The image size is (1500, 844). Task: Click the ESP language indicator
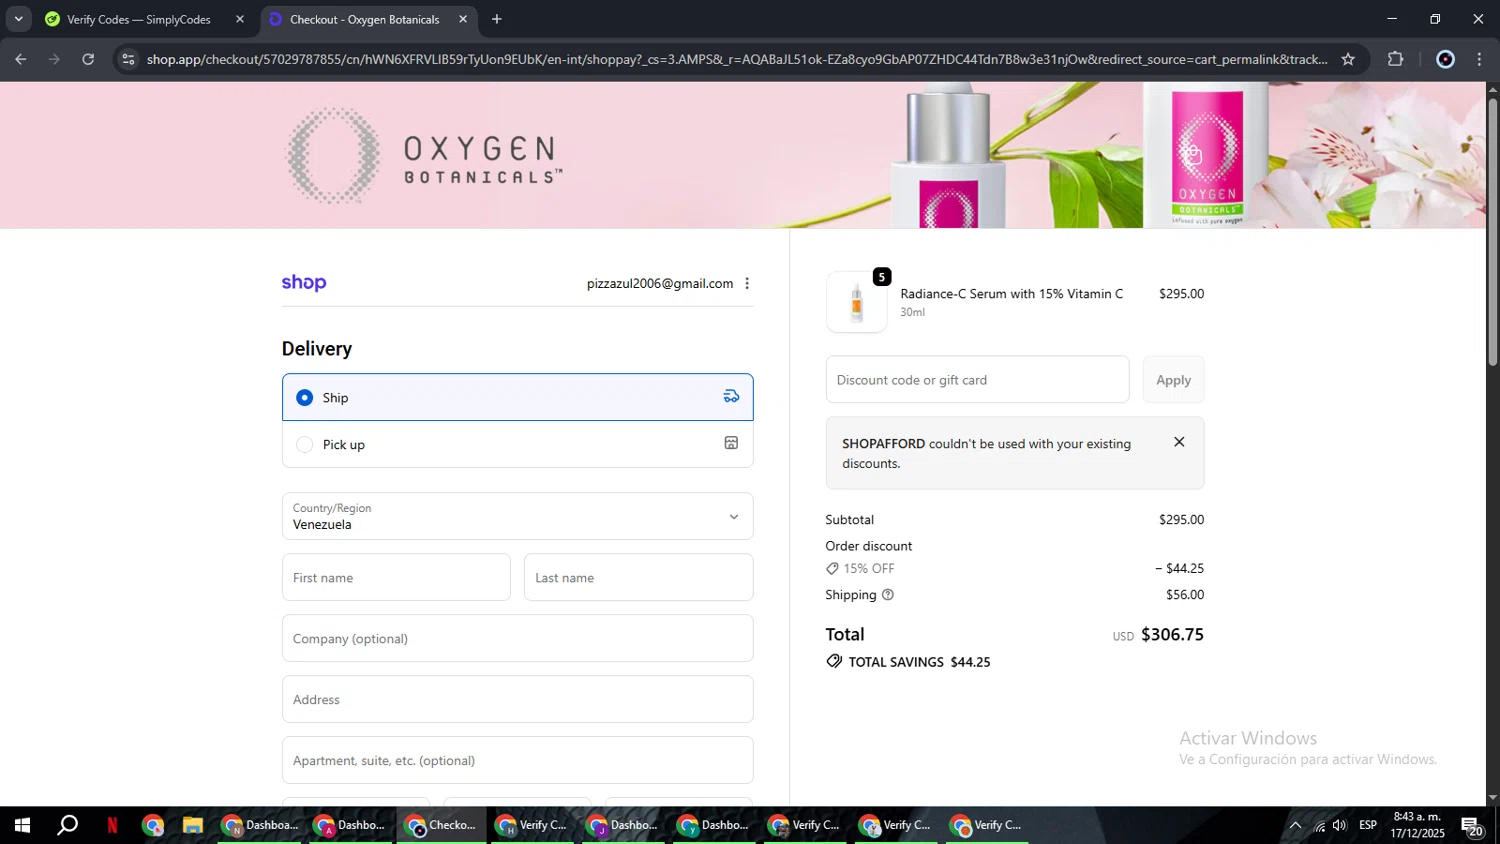[x=1368, y=825]
